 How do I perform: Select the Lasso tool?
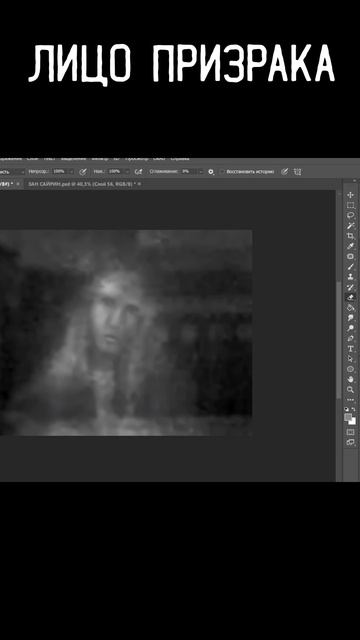(x=350, y=216)
